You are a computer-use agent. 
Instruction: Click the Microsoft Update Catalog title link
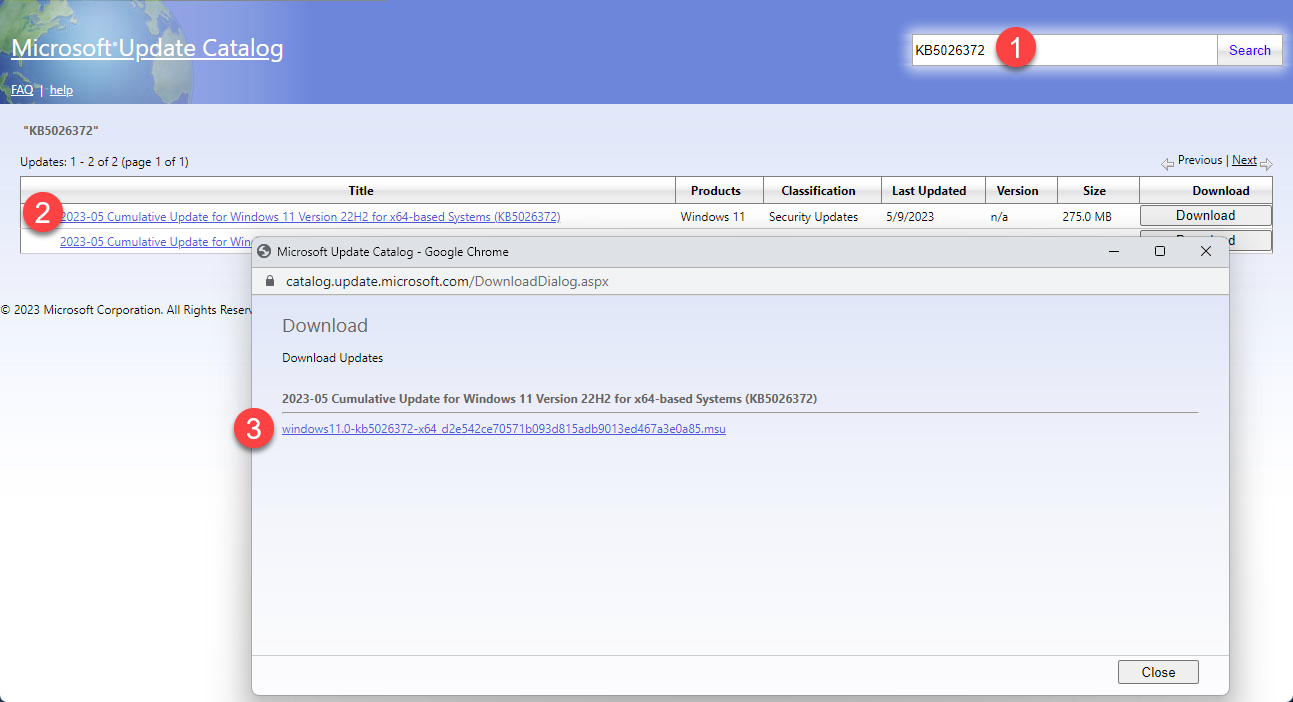[147, 48]
